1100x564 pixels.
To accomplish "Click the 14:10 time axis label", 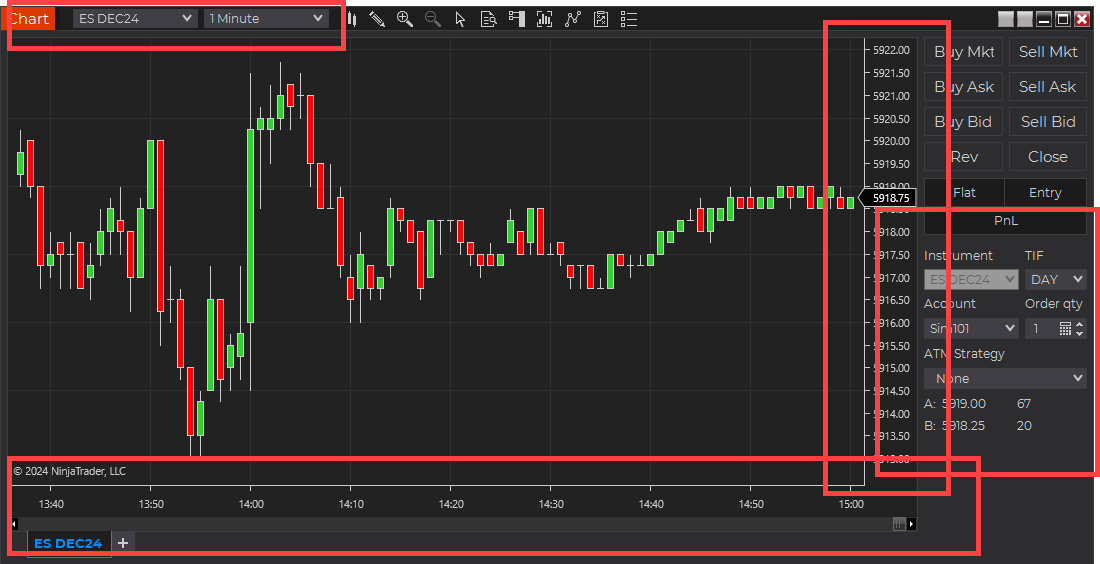I will click(x=350, y=504).
